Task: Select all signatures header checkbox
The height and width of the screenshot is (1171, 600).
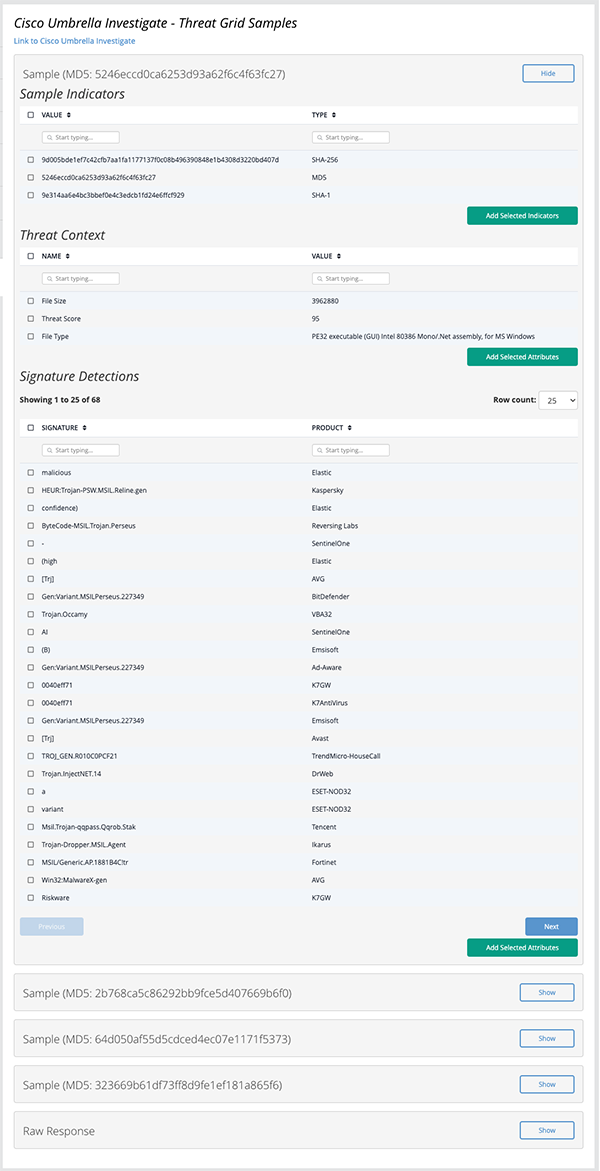Action: [31, 428]
